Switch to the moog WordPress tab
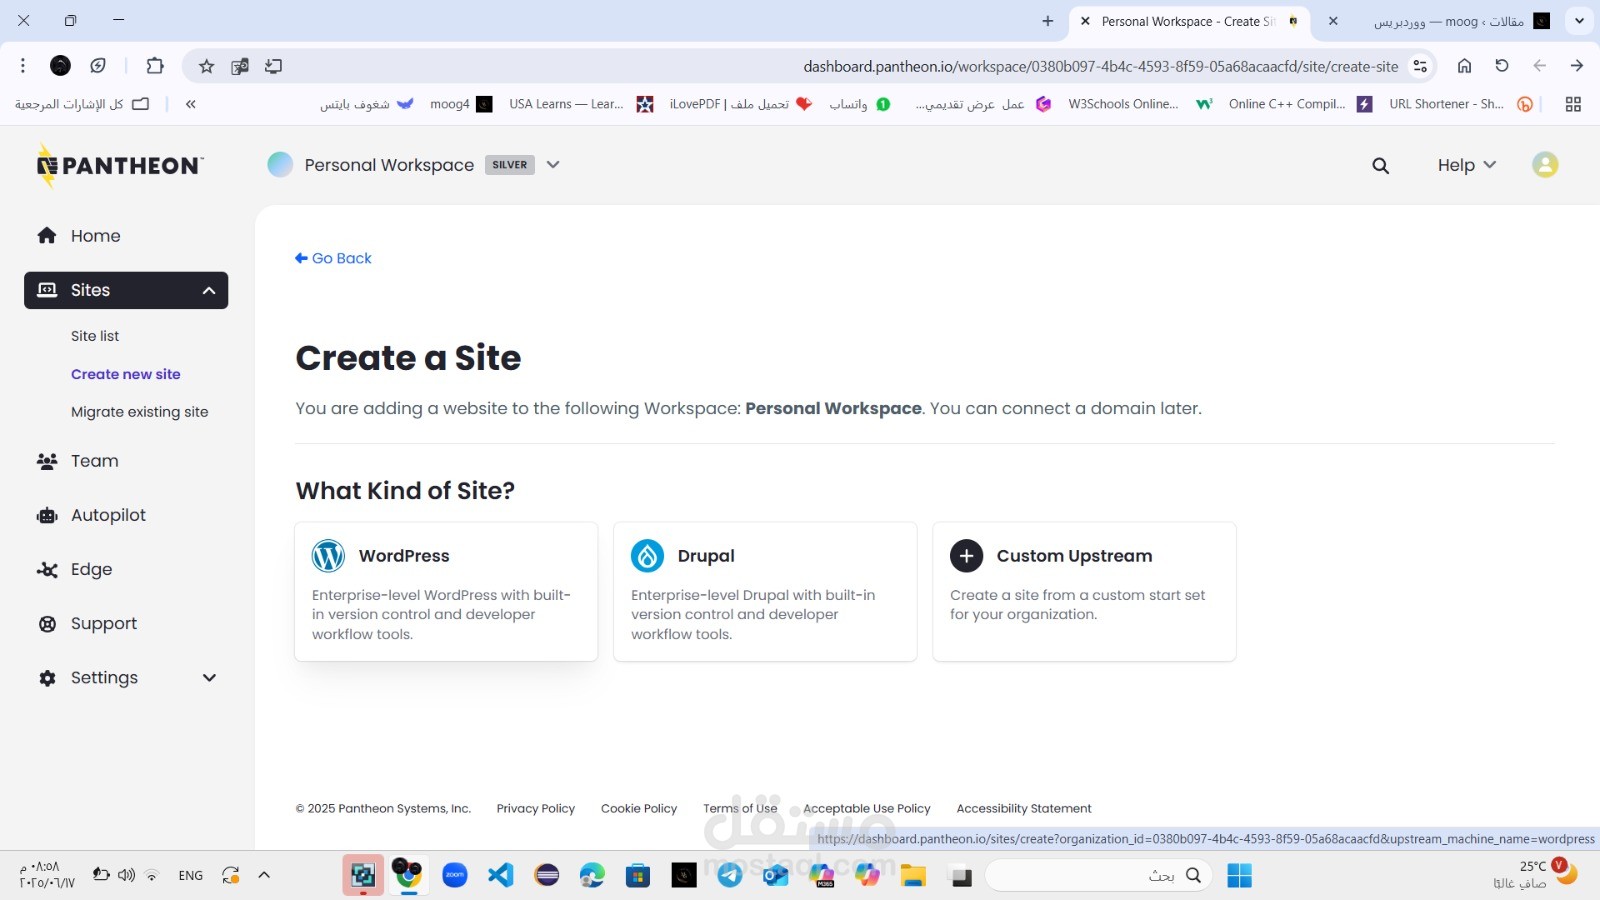 click(1440, 21)
